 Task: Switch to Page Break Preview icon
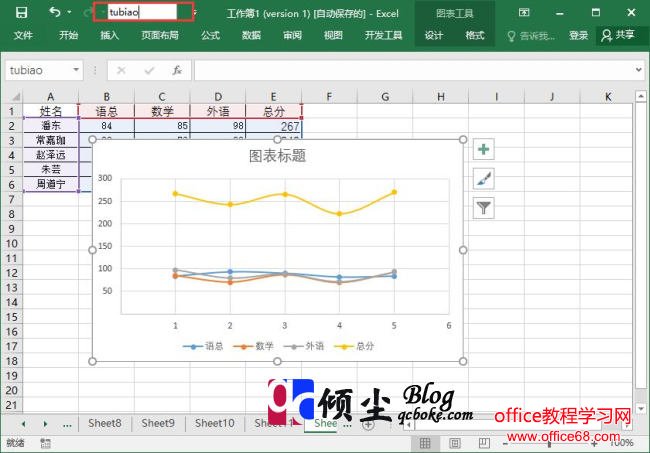point(484,443)
